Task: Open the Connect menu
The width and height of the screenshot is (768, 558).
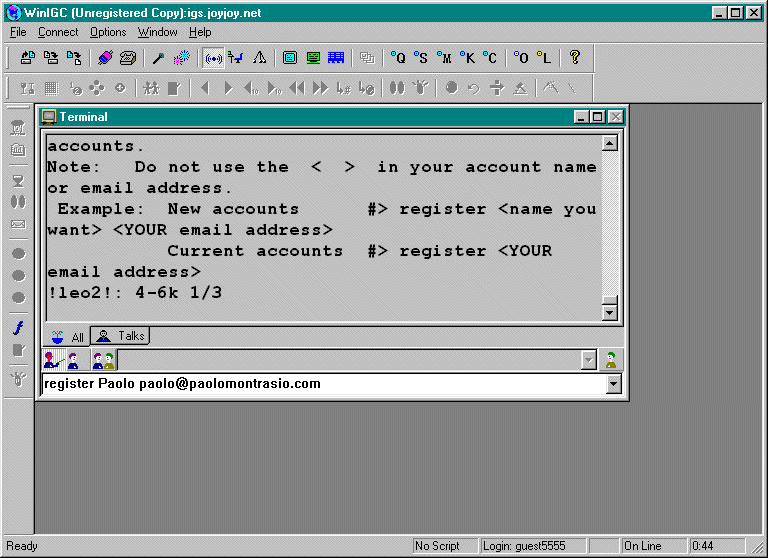Action: point(58,32)
